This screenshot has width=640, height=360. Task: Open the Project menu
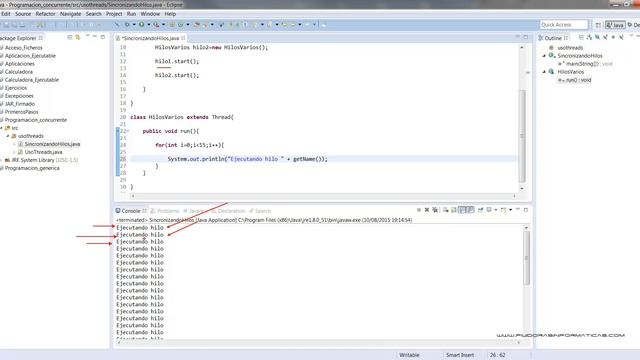(114, 13)
